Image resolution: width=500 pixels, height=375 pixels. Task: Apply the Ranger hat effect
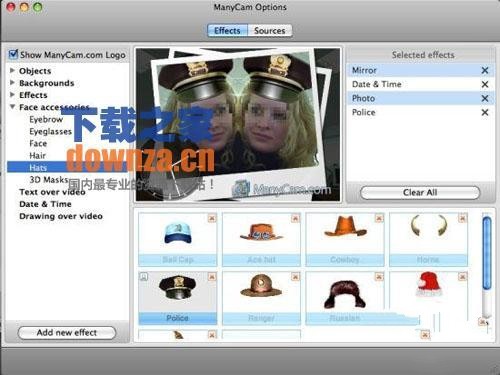pos(261,298)
